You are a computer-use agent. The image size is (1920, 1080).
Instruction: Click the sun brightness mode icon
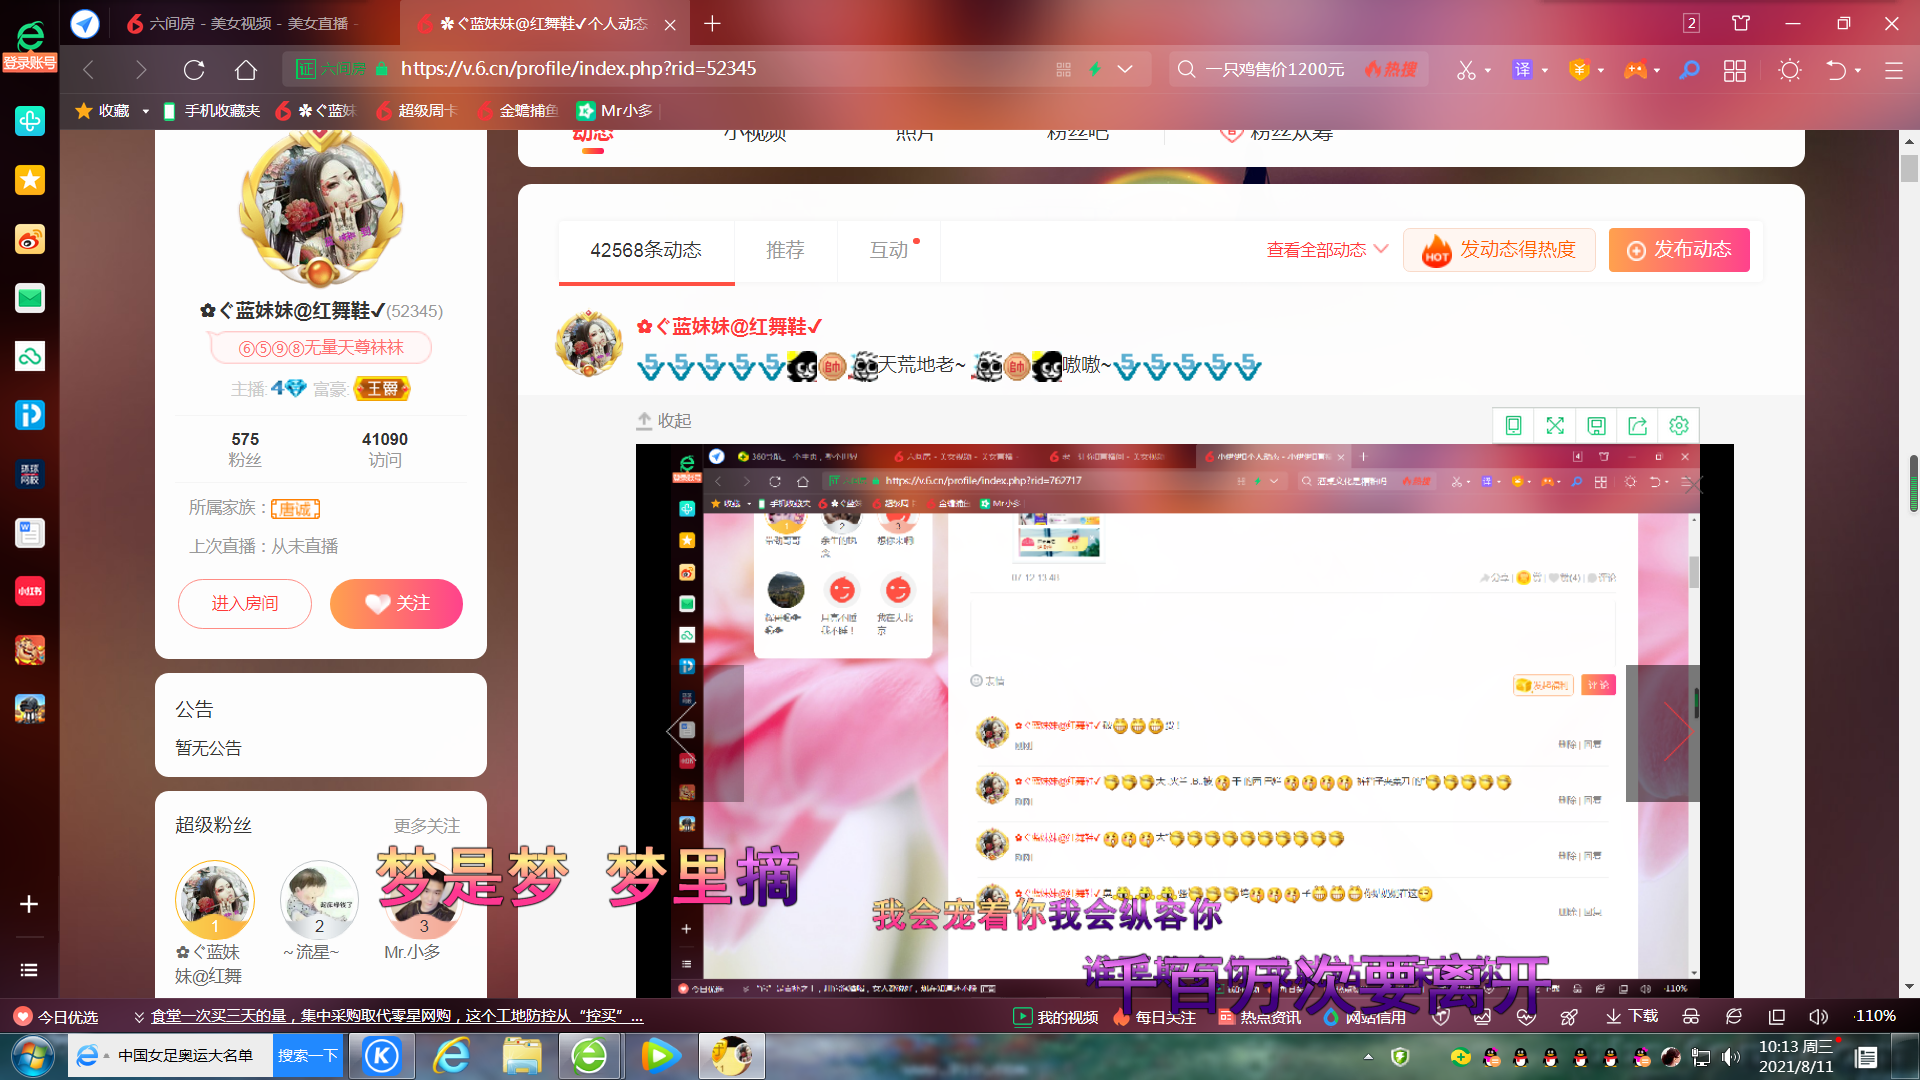pyautogui.click(x=1790, y=70)
